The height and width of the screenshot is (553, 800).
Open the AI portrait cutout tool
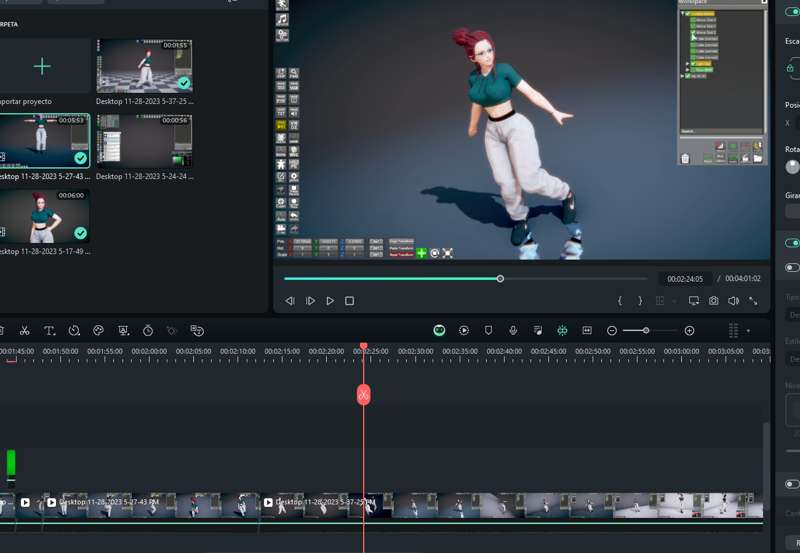(123, 331)
